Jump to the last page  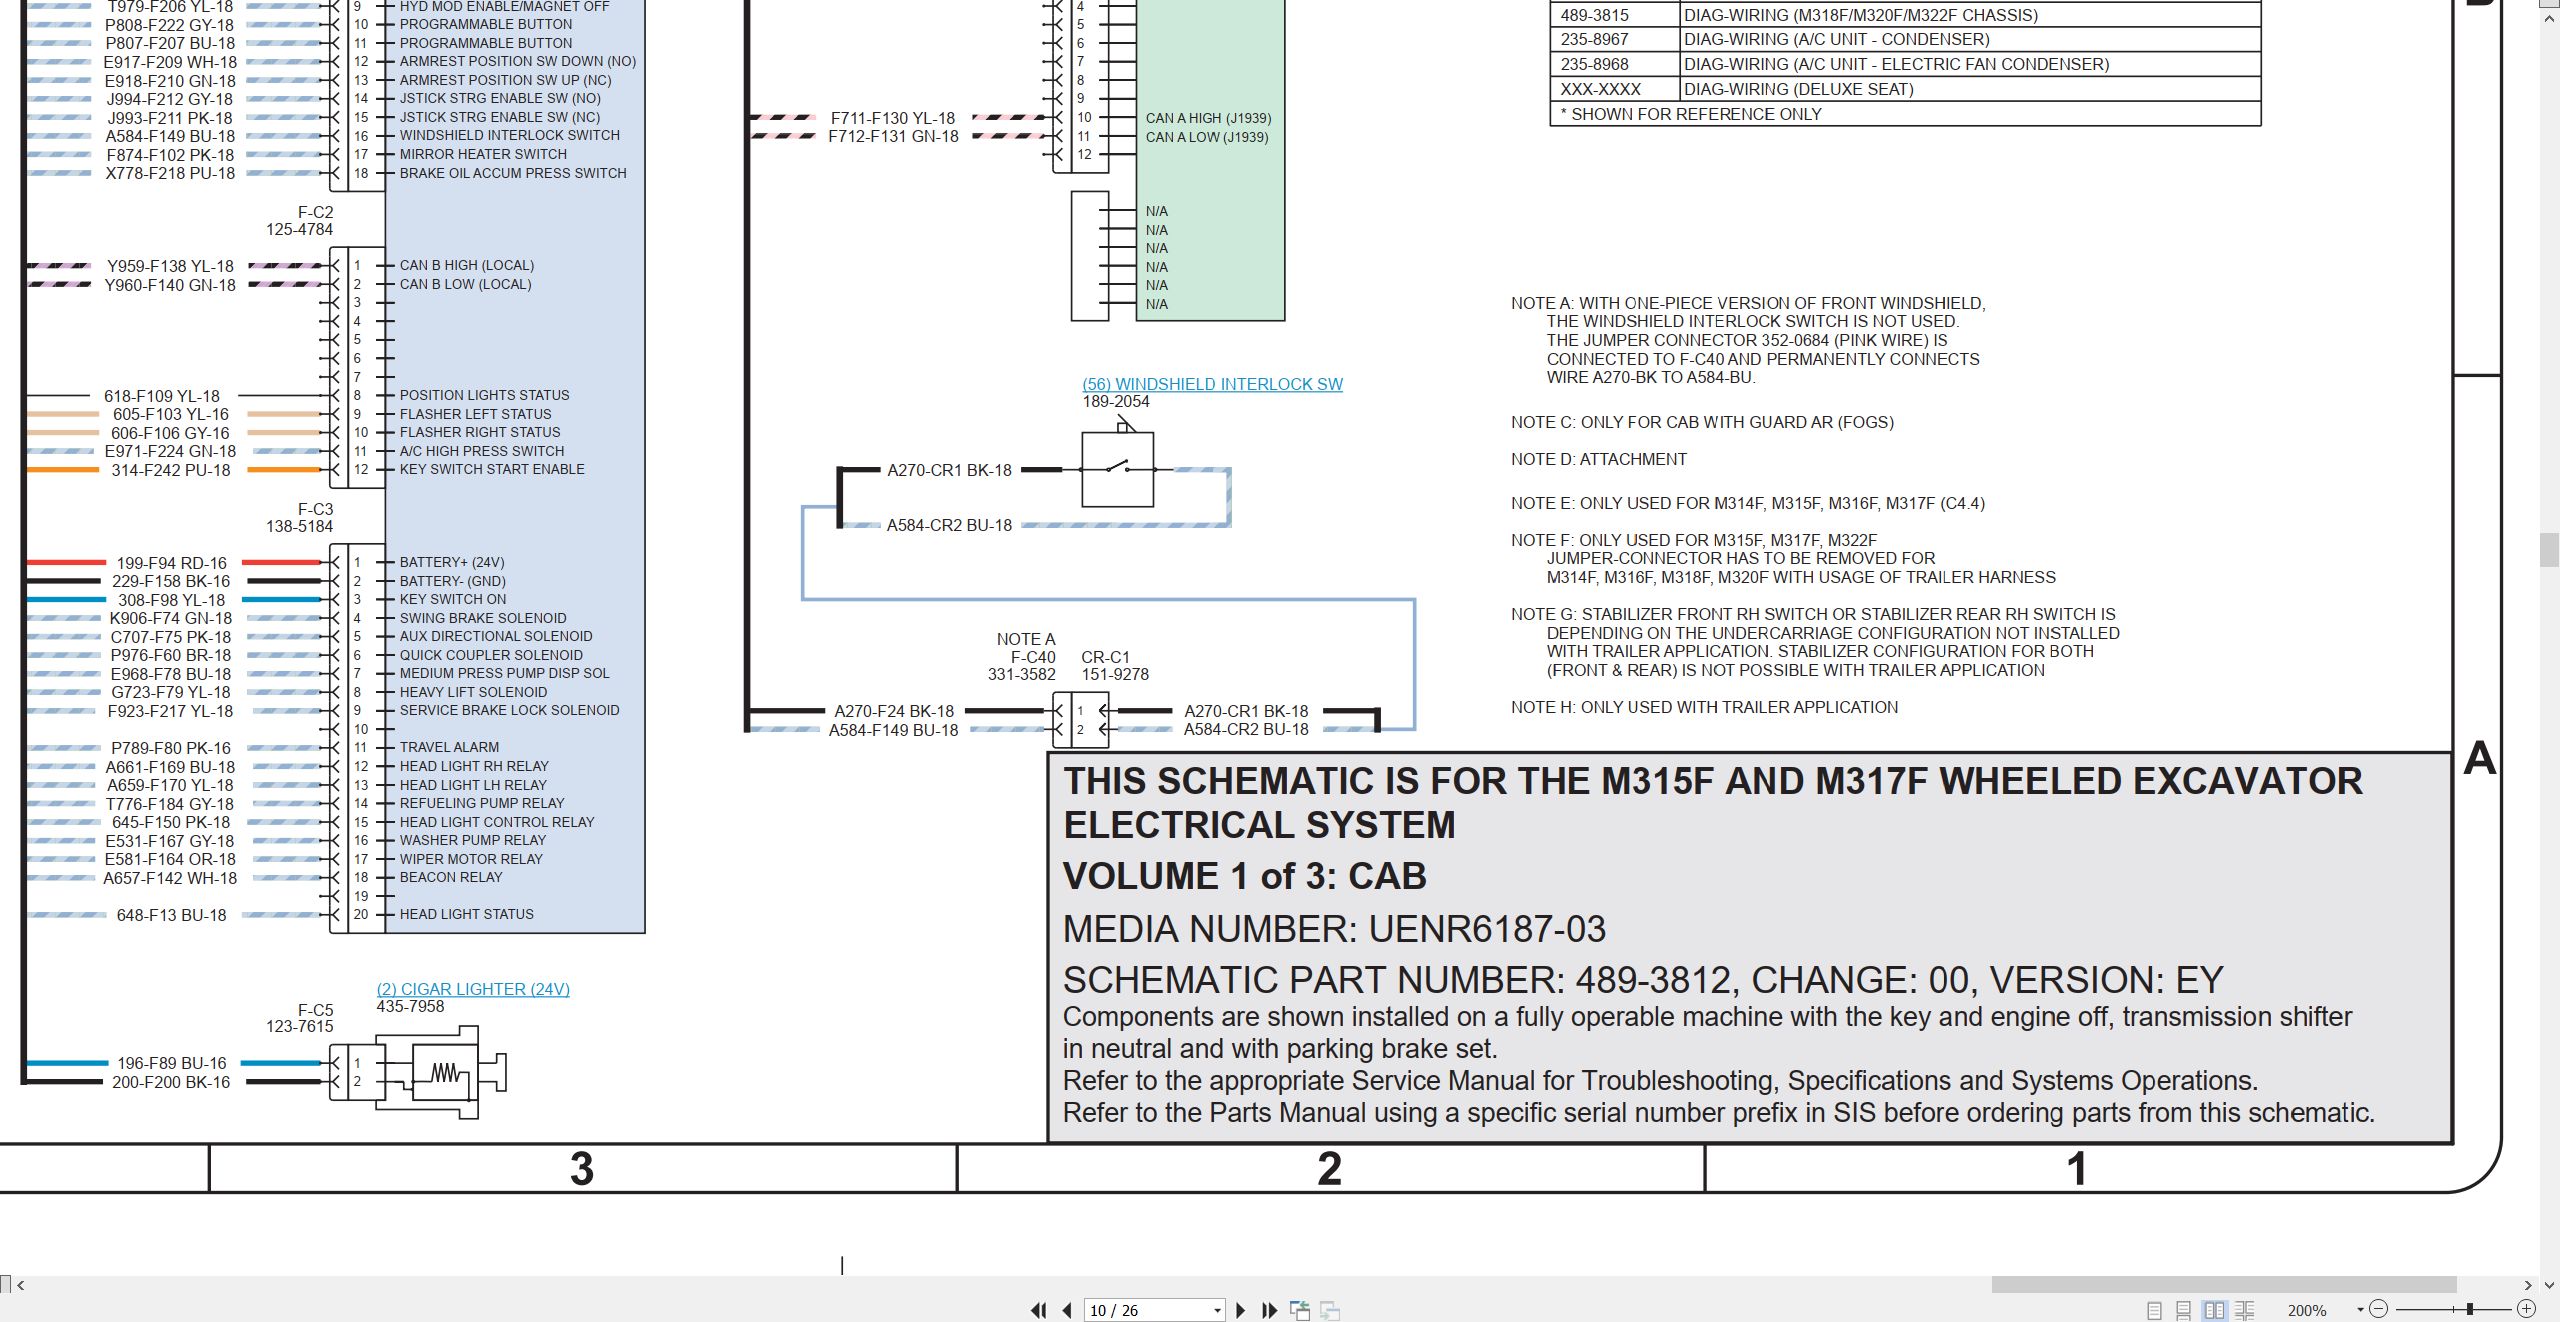[1270, 1310]
